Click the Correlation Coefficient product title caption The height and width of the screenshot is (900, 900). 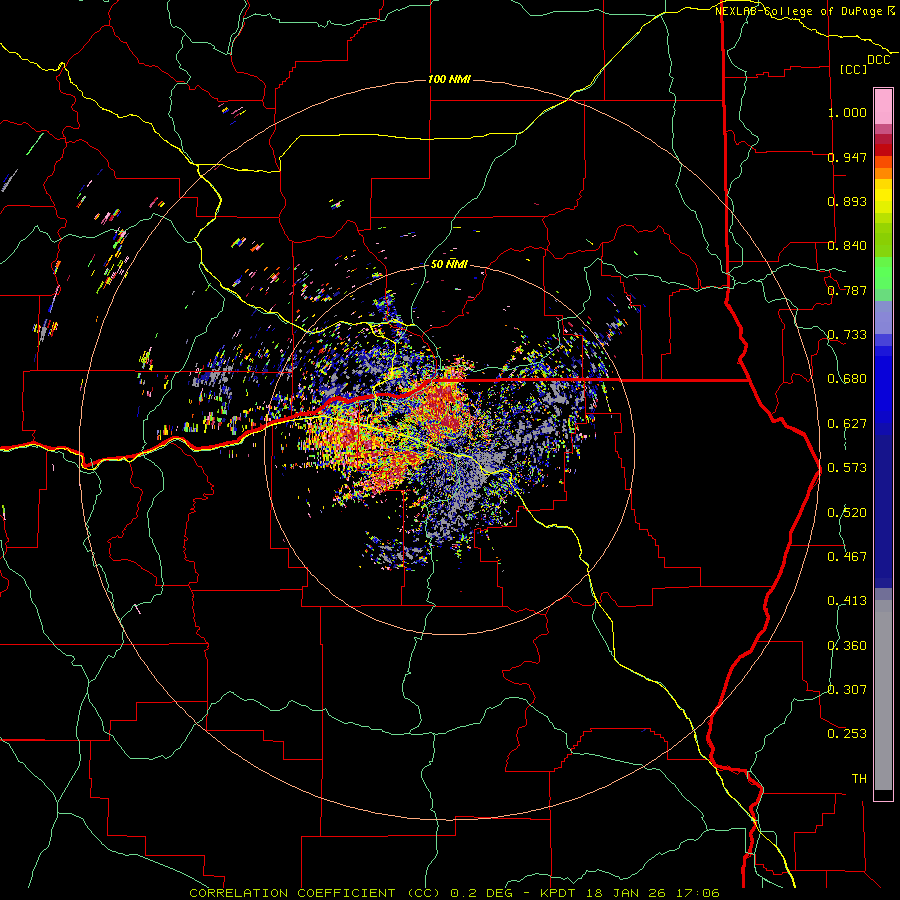coord(454,893)
